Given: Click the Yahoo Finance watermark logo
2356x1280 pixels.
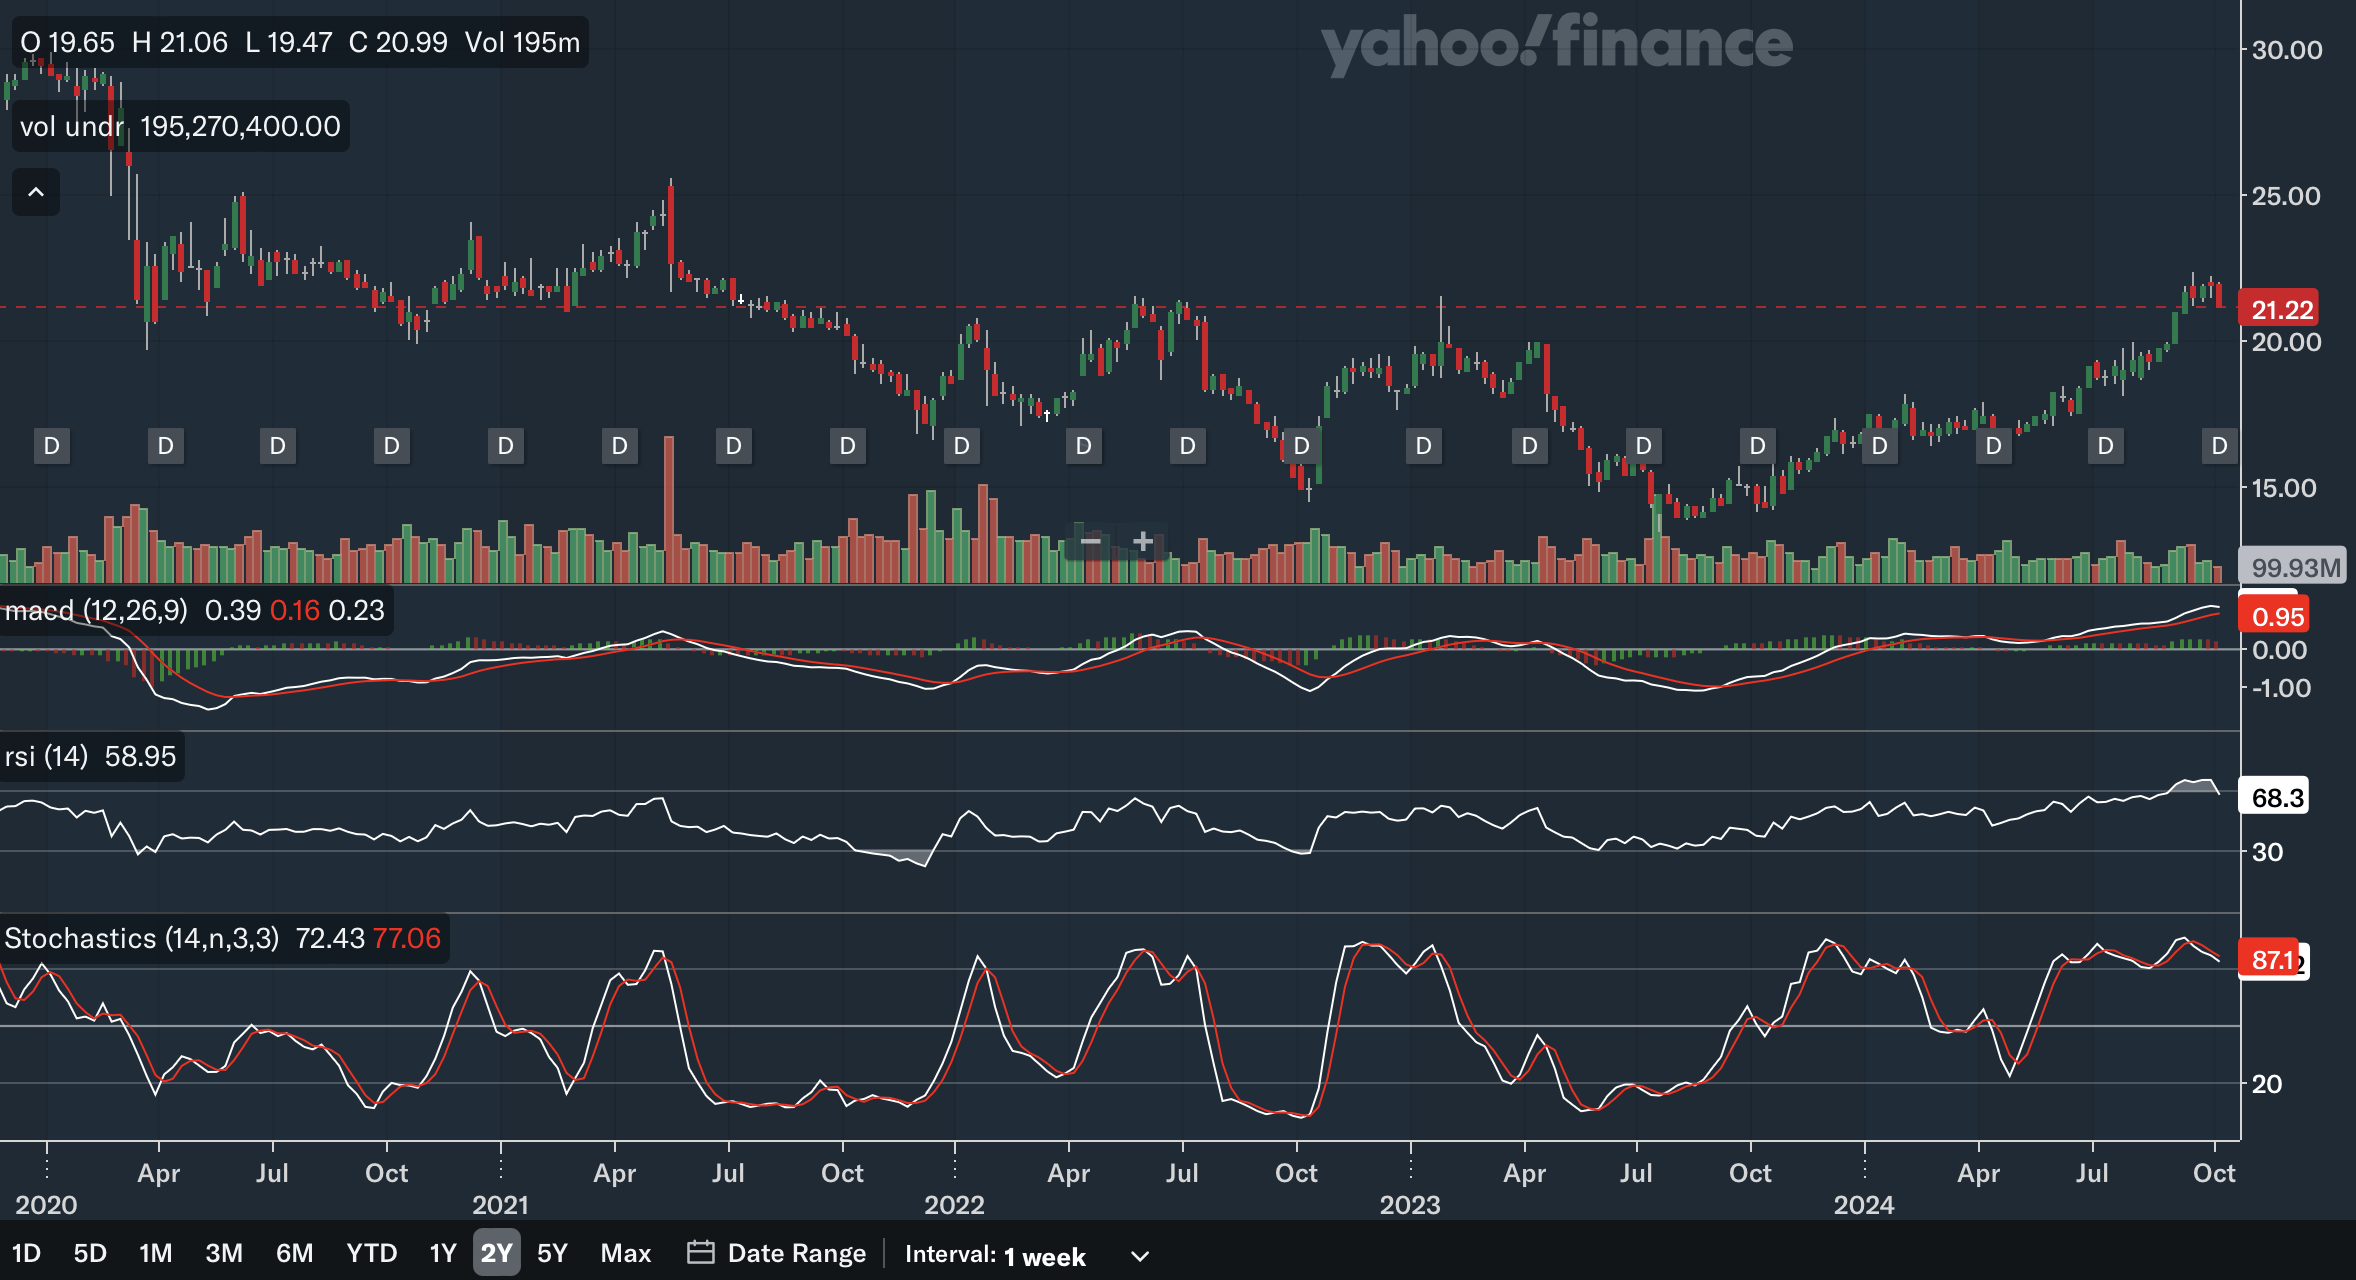Looking at the screenshot, I should tap(1556, 44).
